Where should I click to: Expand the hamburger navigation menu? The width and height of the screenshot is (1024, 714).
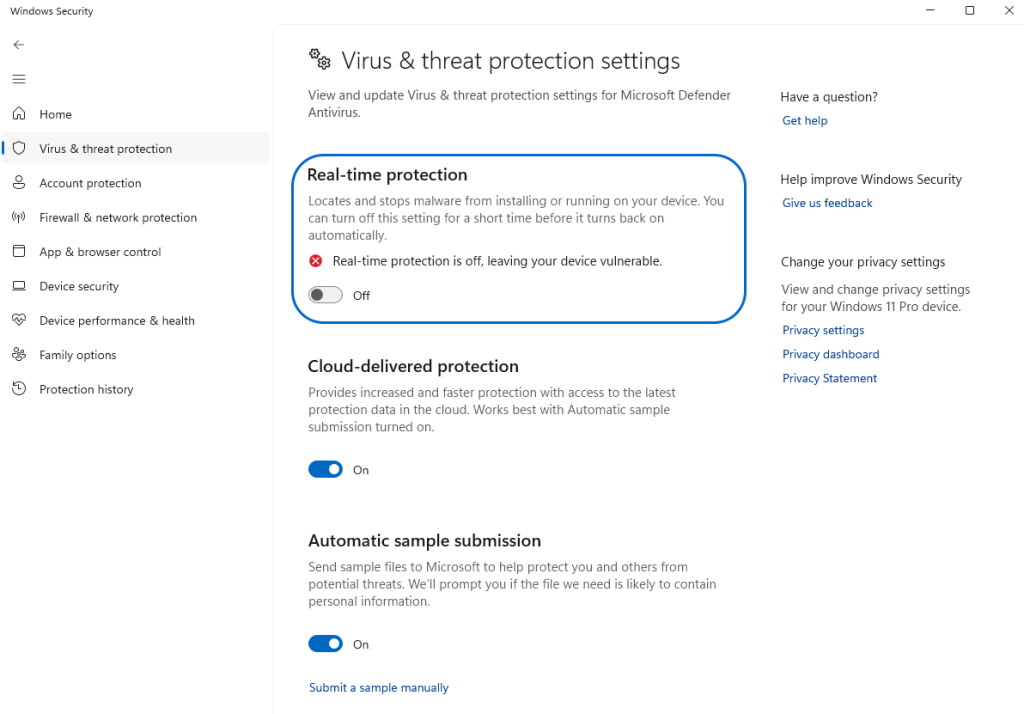[18, 79]
